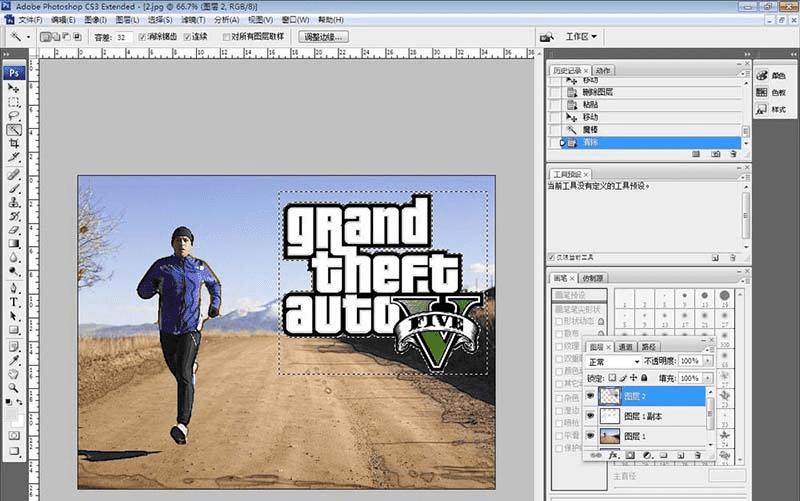This screenshot has width=800, height=501.
Task: Select the Path Selection tool
Action: pyautogui.click(x=14, y=316)
